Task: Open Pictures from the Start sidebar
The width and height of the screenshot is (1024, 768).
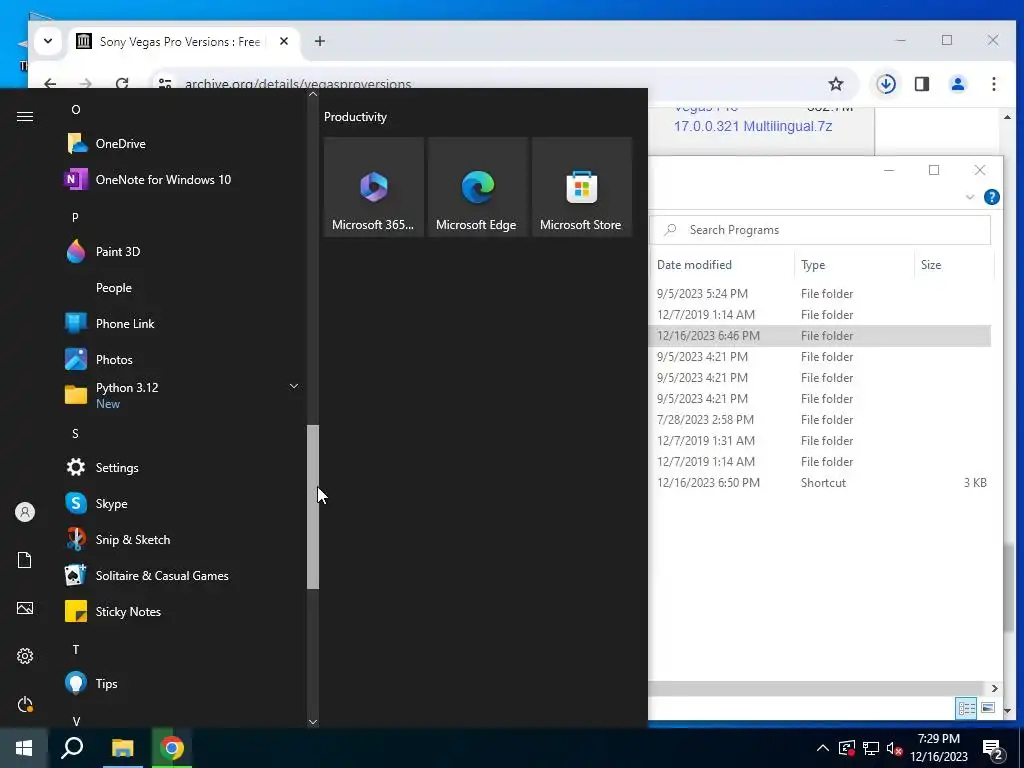Action: (25, 608)
